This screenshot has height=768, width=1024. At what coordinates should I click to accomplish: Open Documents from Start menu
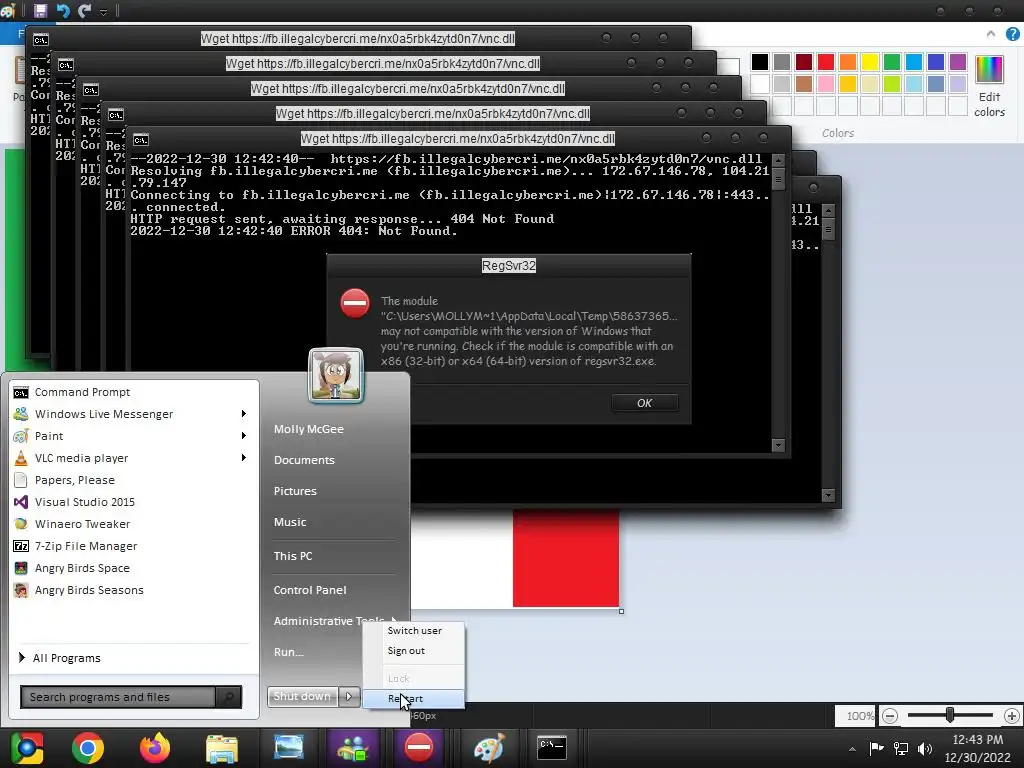point(304,460)
